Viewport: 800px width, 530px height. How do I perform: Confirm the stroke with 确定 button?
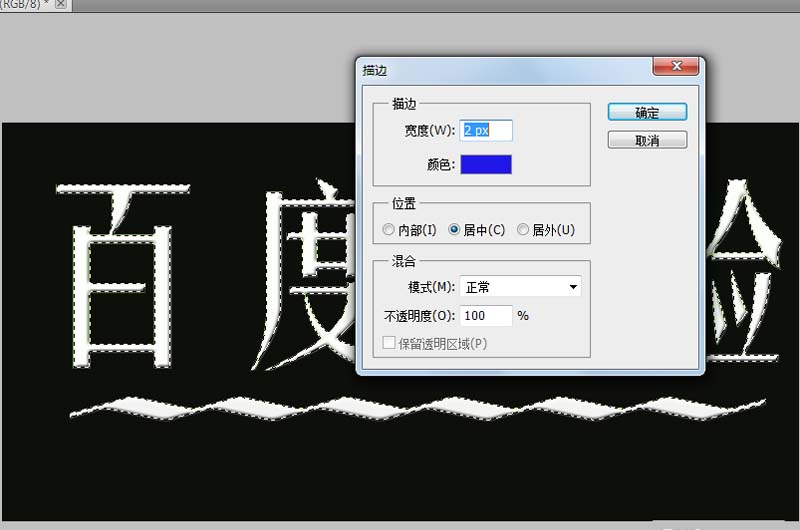(x=647, y=112)
